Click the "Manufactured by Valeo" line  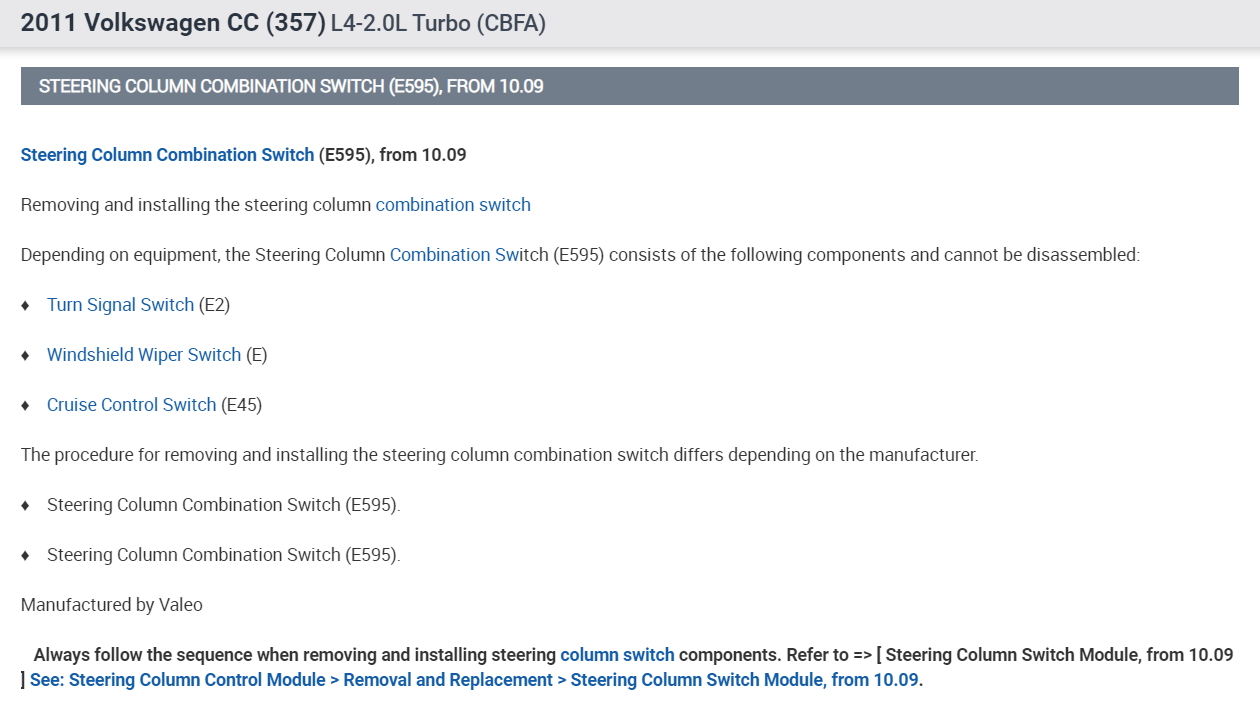coord(111,605)
